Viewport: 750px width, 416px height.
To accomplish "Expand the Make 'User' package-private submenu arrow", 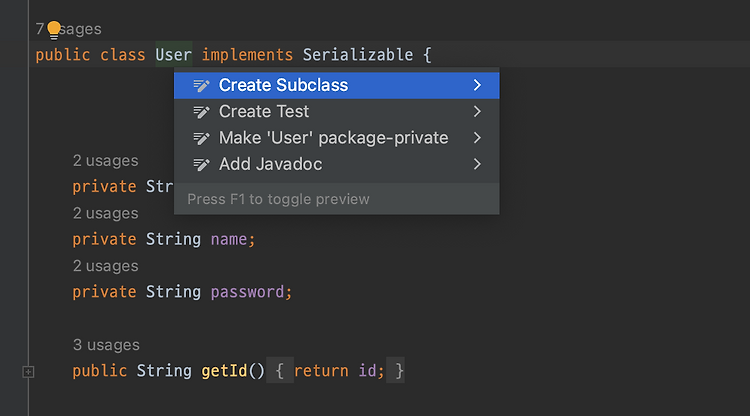I will tap(478, 138).
